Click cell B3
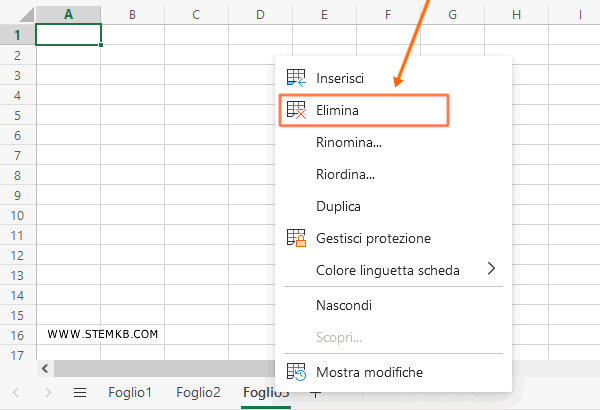 132,75
